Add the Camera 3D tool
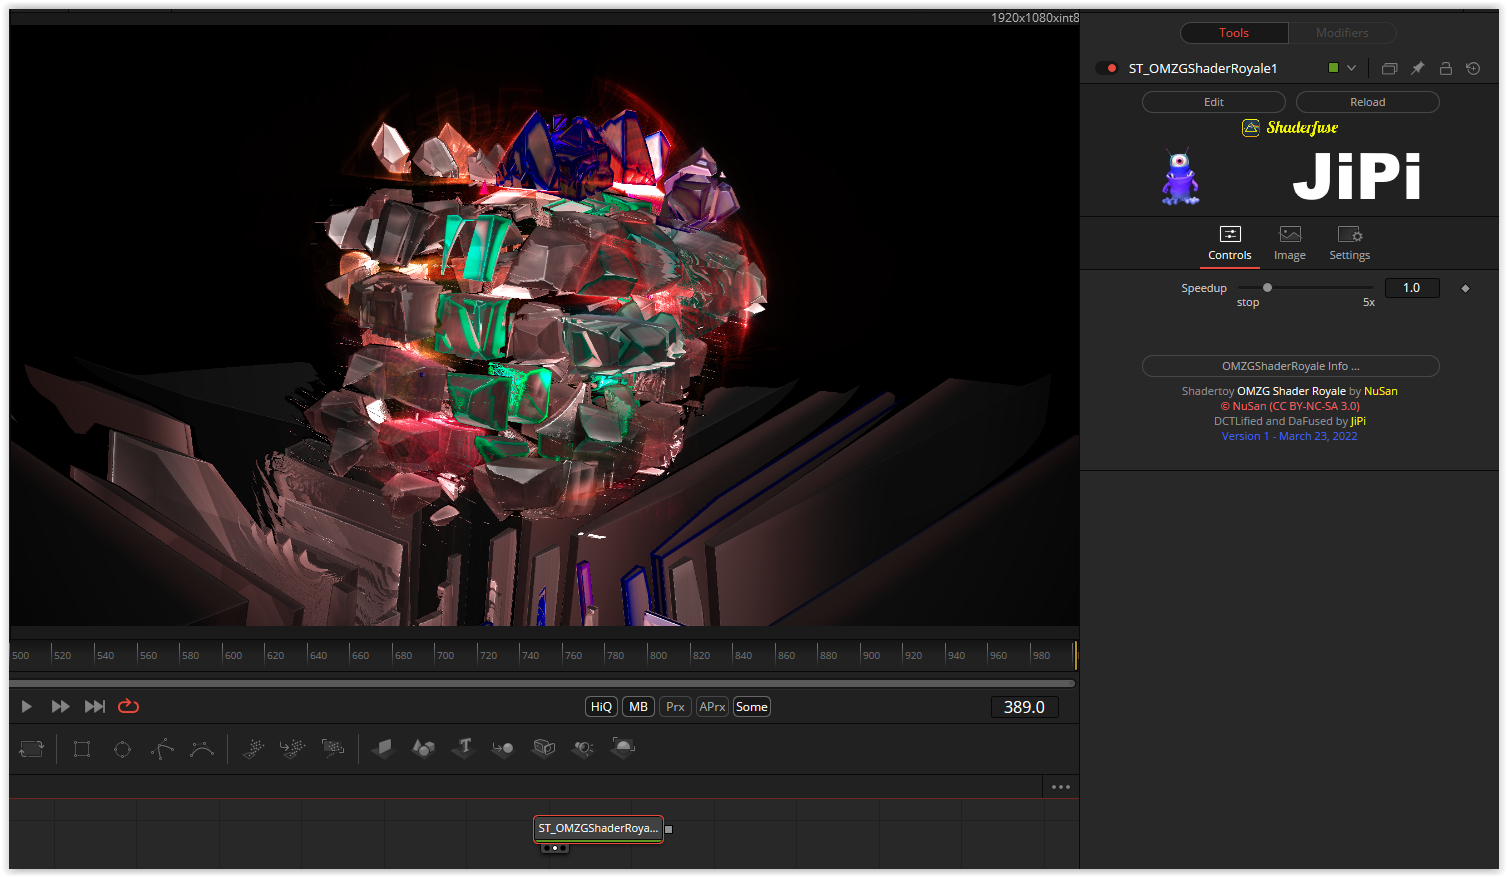Screen dimensions: 1507x877 click(x=543, y=748)
